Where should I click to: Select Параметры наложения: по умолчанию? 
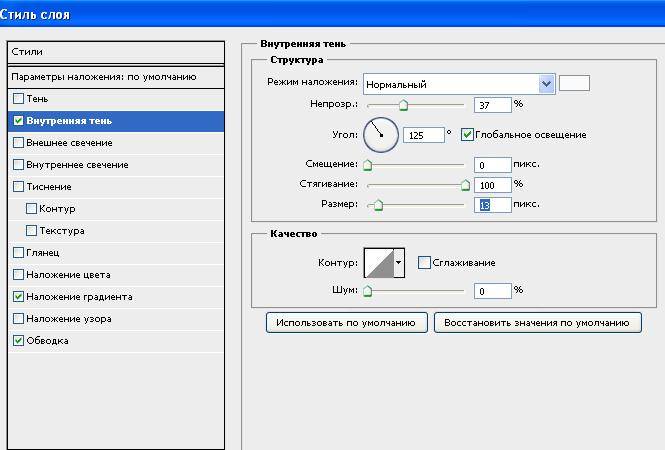click(113, 77)
